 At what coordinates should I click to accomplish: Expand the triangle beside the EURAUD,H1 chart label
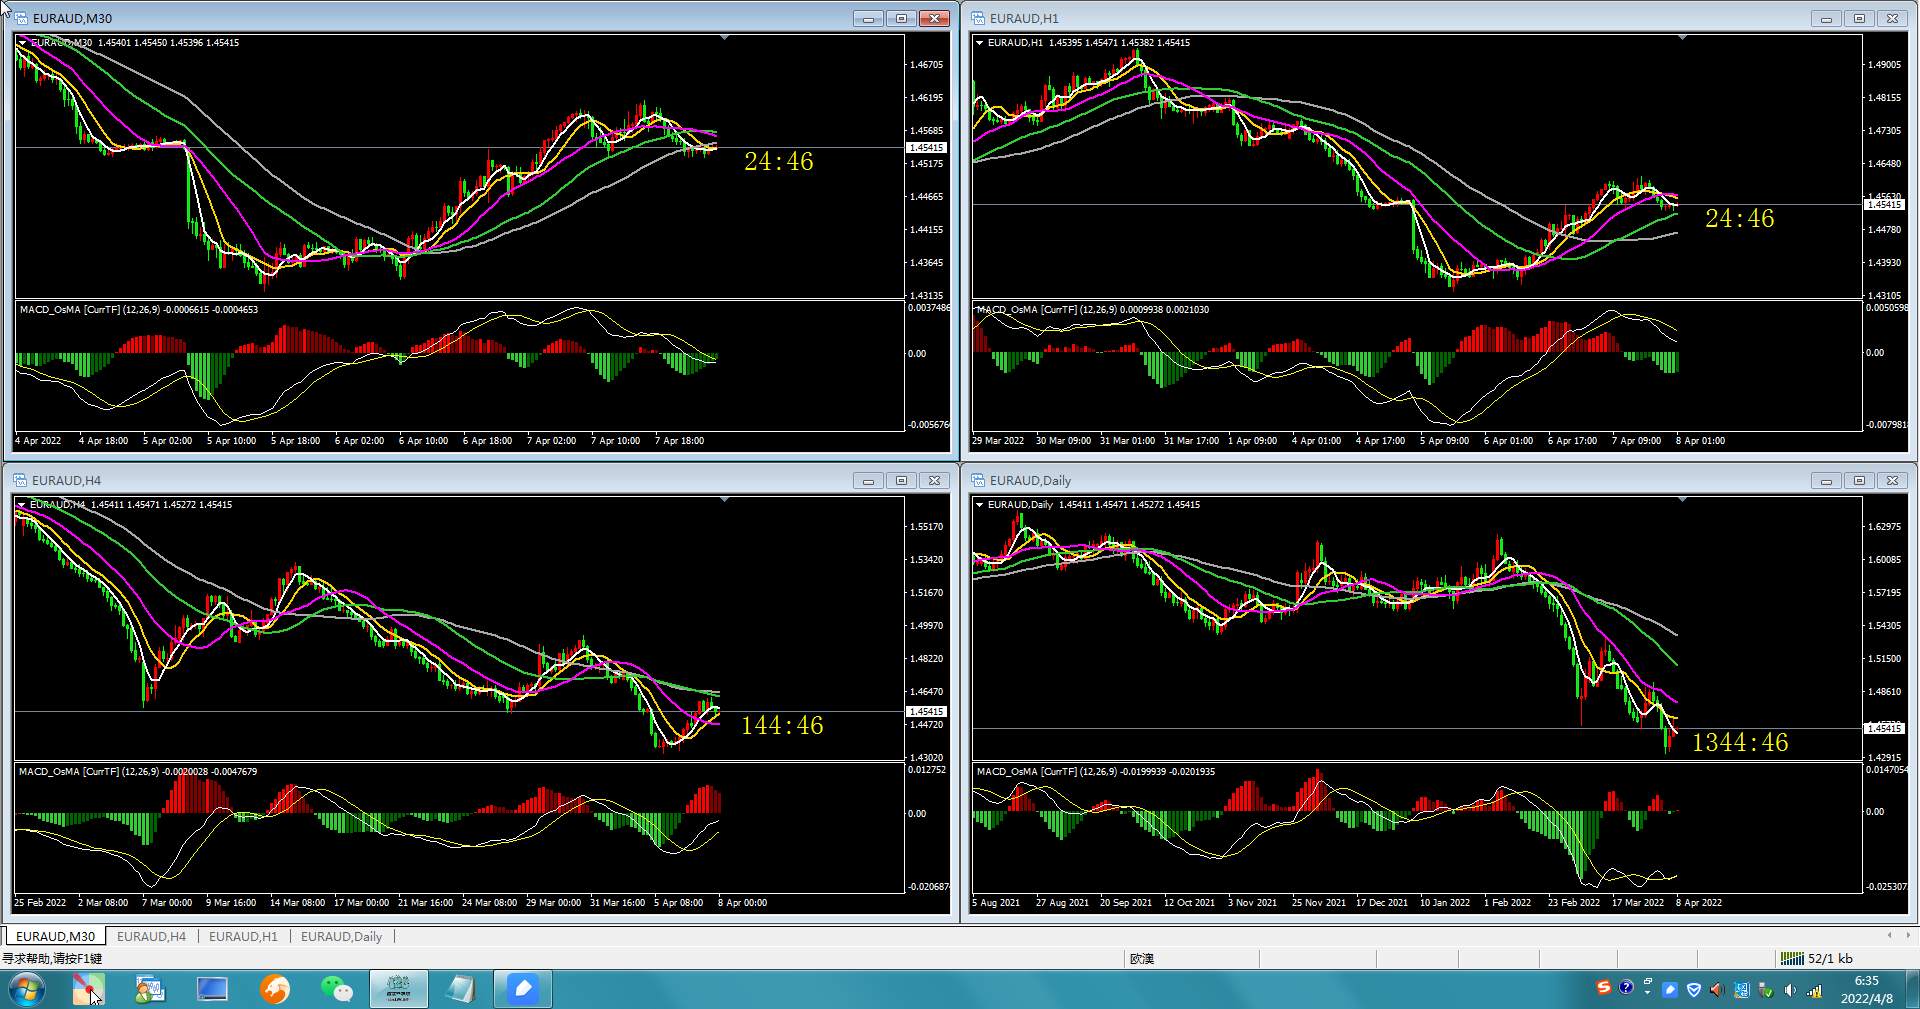click(x=979, y=43)
